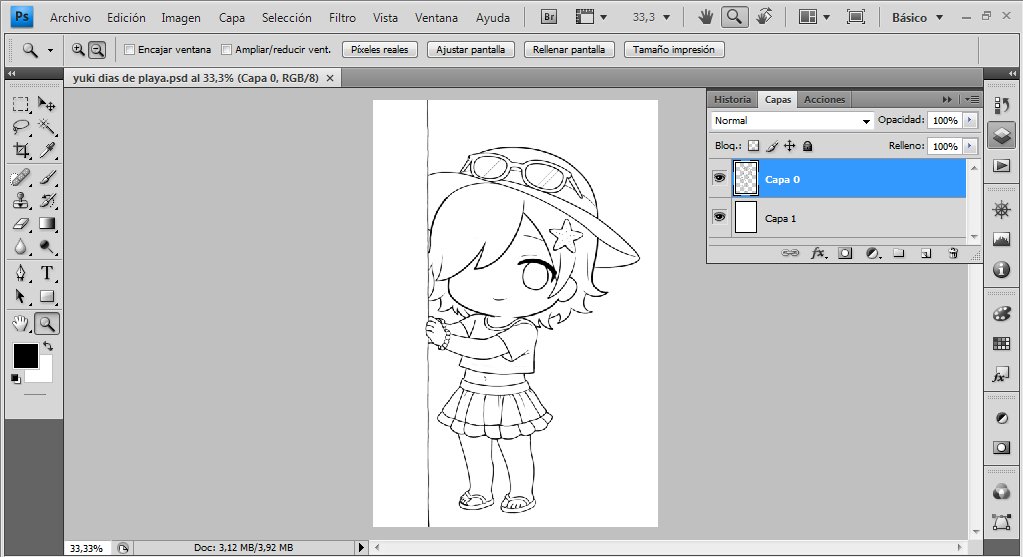
Task: Select the Eyedropper tool
Action: (46, 150)
